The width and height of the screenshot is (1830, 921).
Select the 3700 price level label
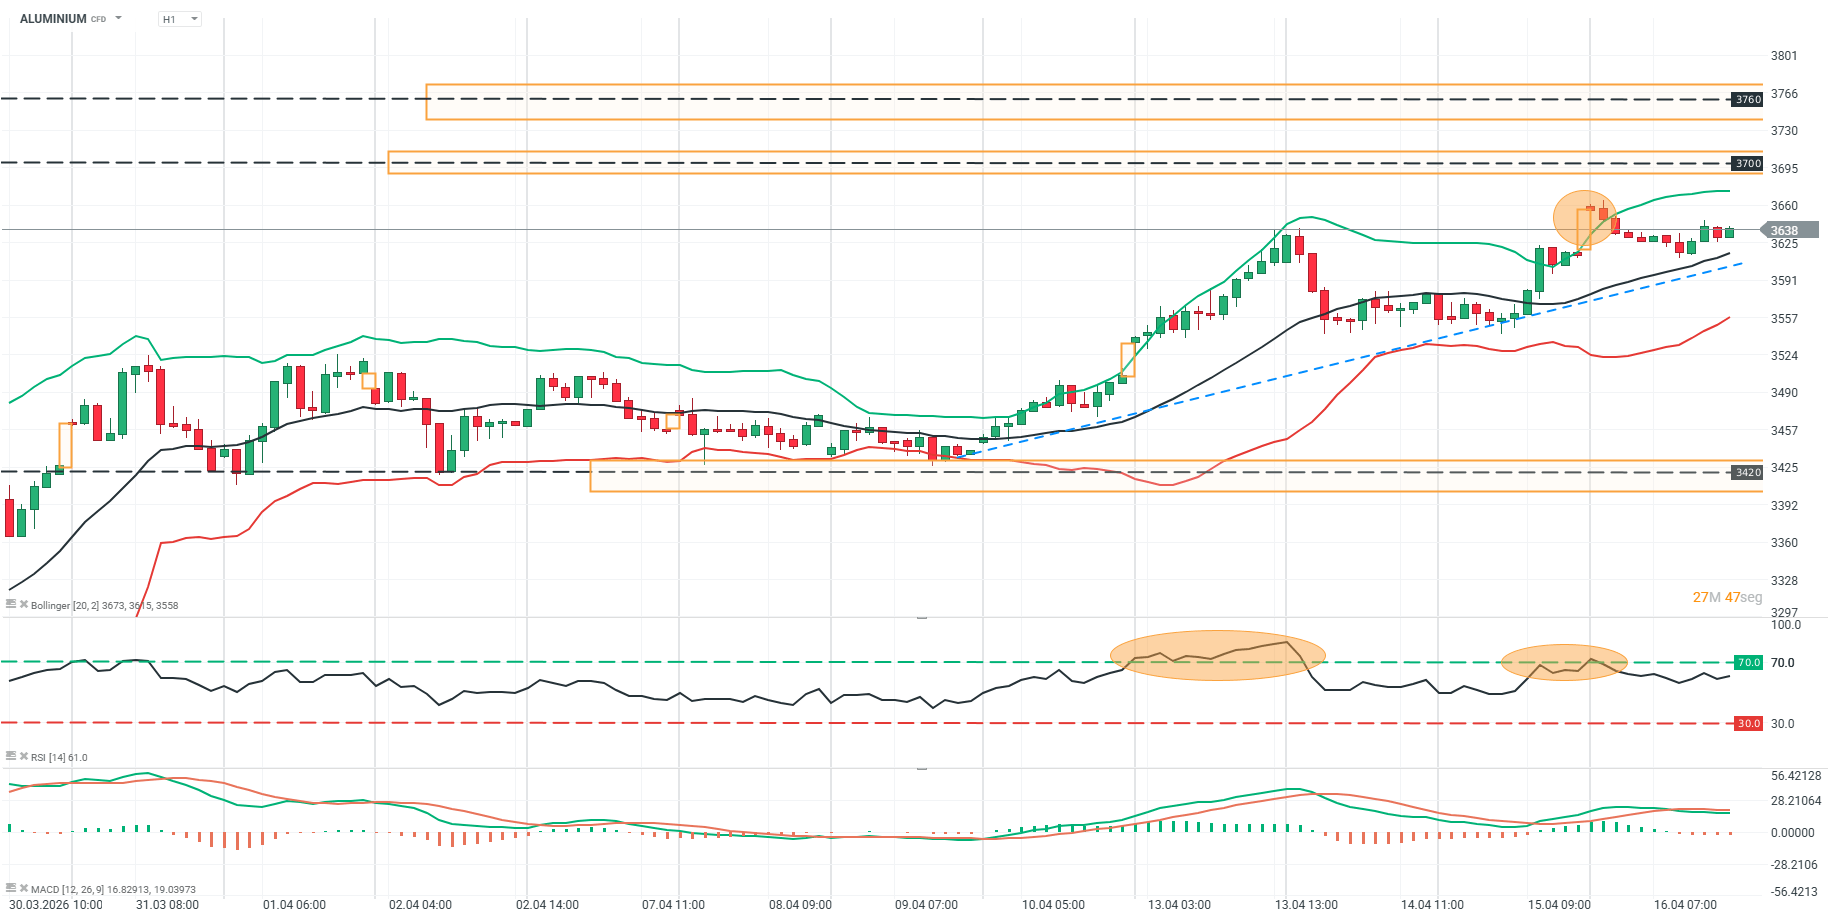coord(1747,163)
